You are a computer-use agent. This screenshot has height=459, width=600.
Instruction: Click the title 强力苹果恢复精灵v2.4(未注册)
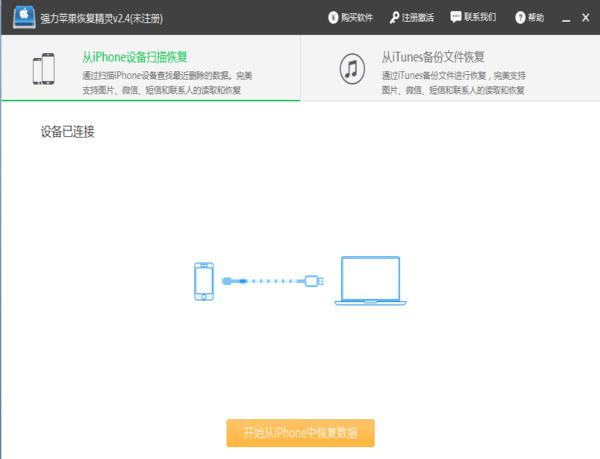point(101,18)
